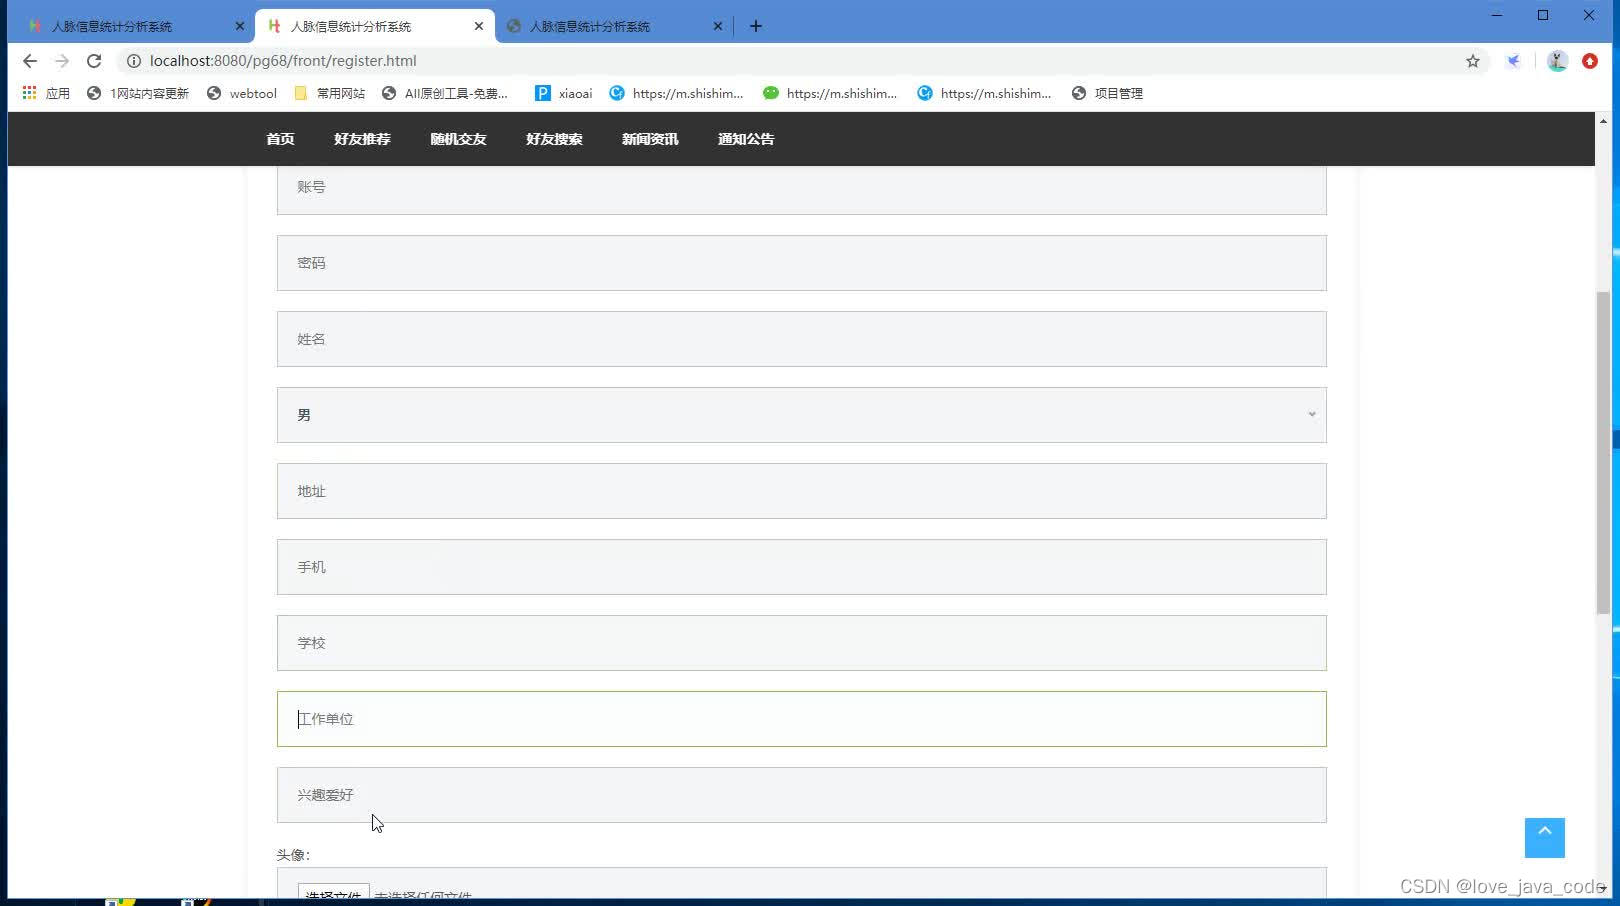The image size is (1620, 906).
Task: Close the active register tab
Action: [479, 26]
